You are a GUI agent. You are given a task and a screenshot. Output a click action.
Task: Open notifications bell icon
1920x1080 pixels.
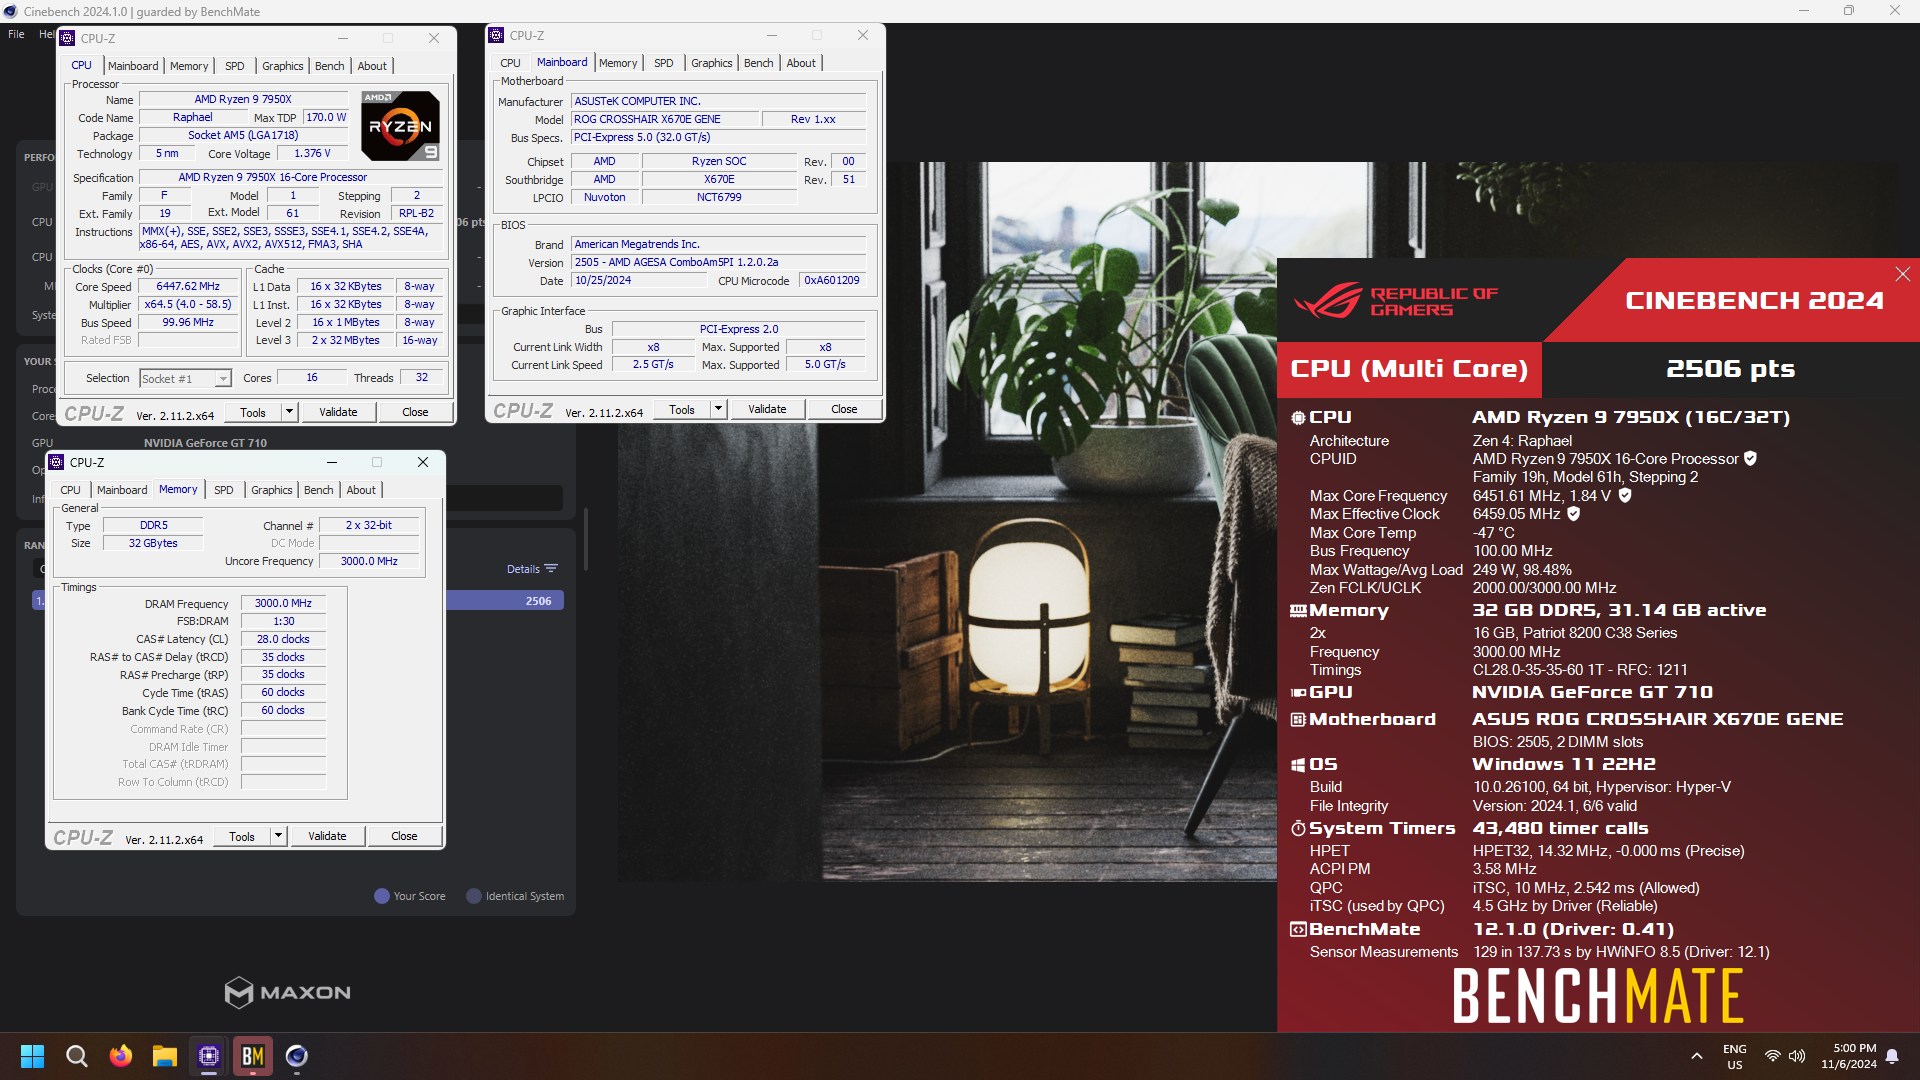click(x=1892, y=1056)
